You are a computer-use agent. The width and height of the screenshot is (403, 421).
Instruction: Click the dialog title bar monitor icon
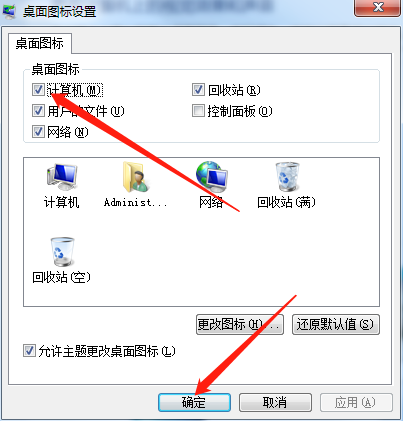point(9,12)
